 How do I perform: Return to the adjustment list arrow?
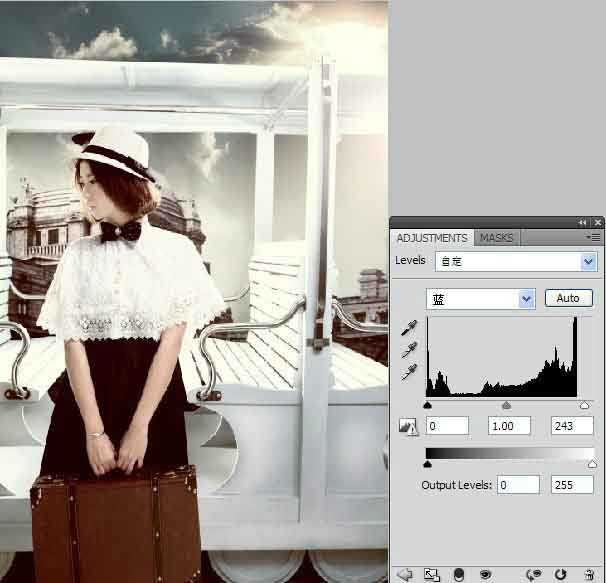[x=405, y=574]
